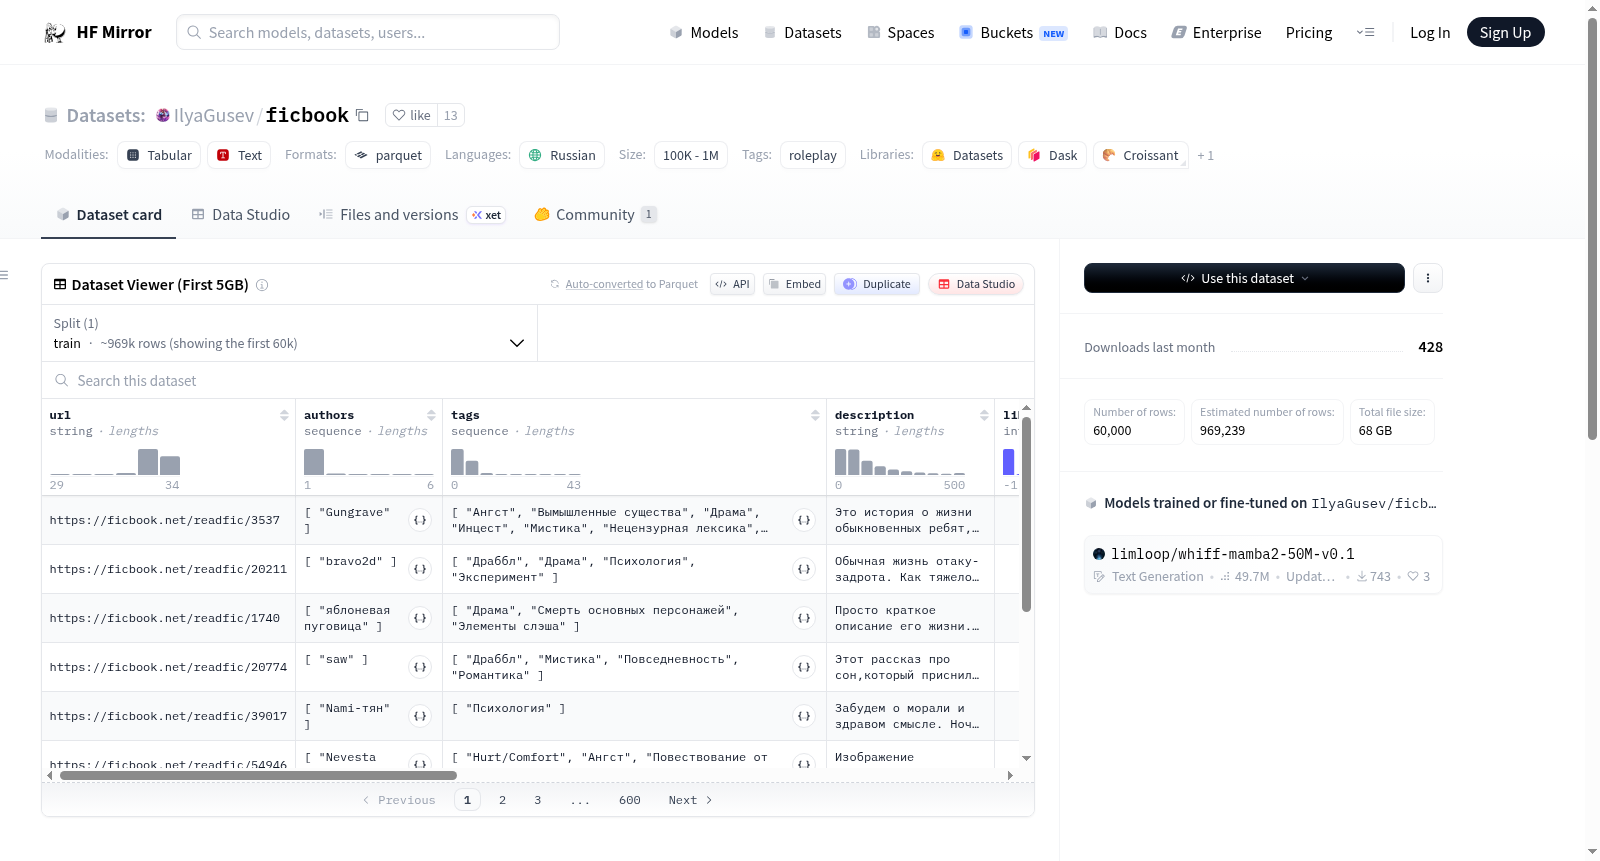Image resolution: width=1600 pixels, height=861 pixels.
Task: Open Docs in top navigation
Action: coord(1120,33)
